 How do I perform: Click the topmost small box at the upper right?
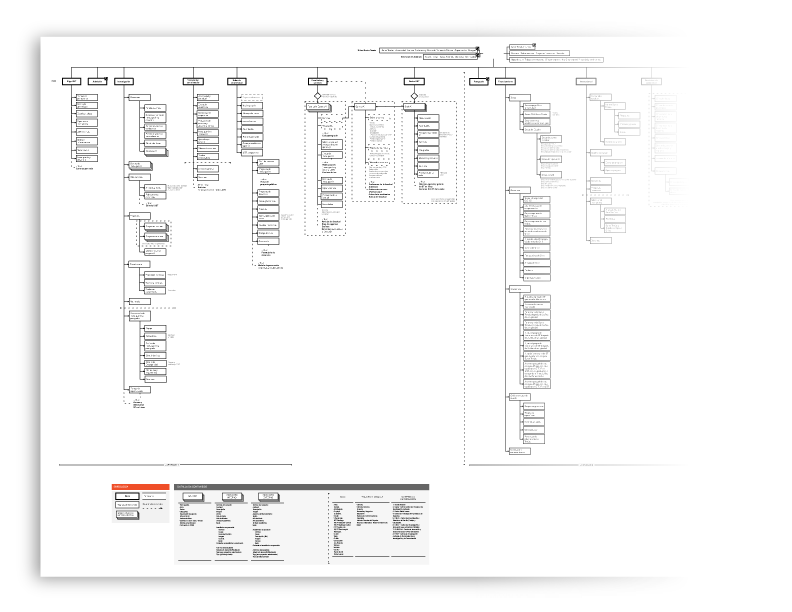(521, 46)
